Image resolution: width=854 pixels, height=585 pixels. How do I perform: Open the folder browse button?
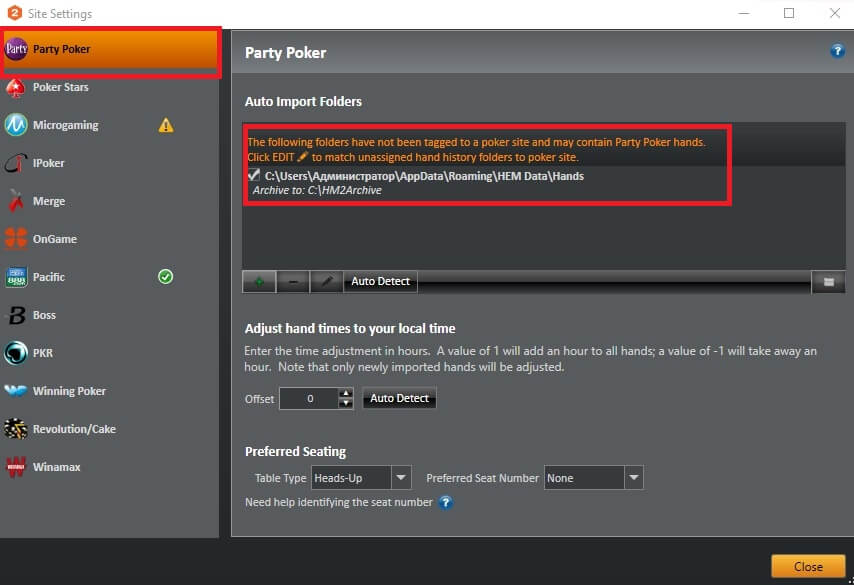point(828,282)
